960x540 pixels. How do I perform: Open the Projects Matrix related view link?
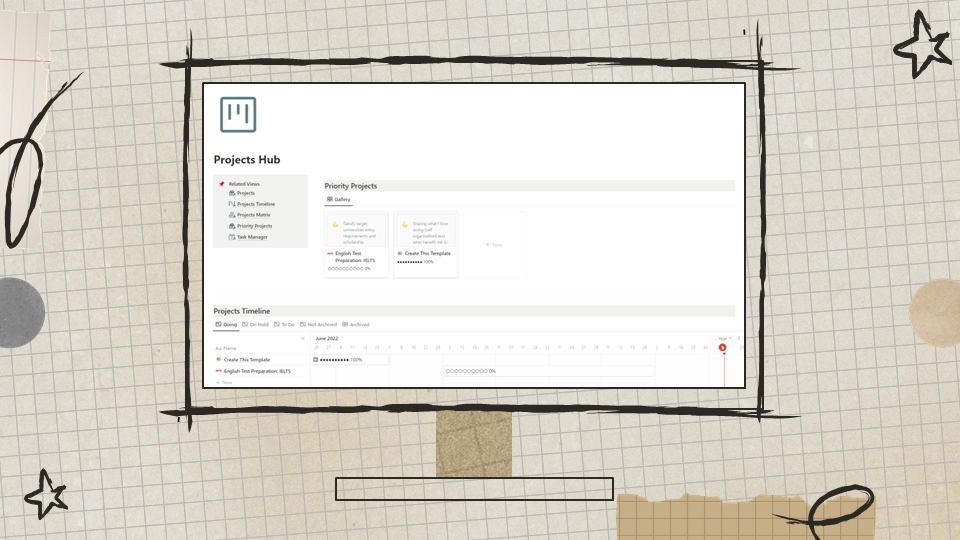[253, 215]
